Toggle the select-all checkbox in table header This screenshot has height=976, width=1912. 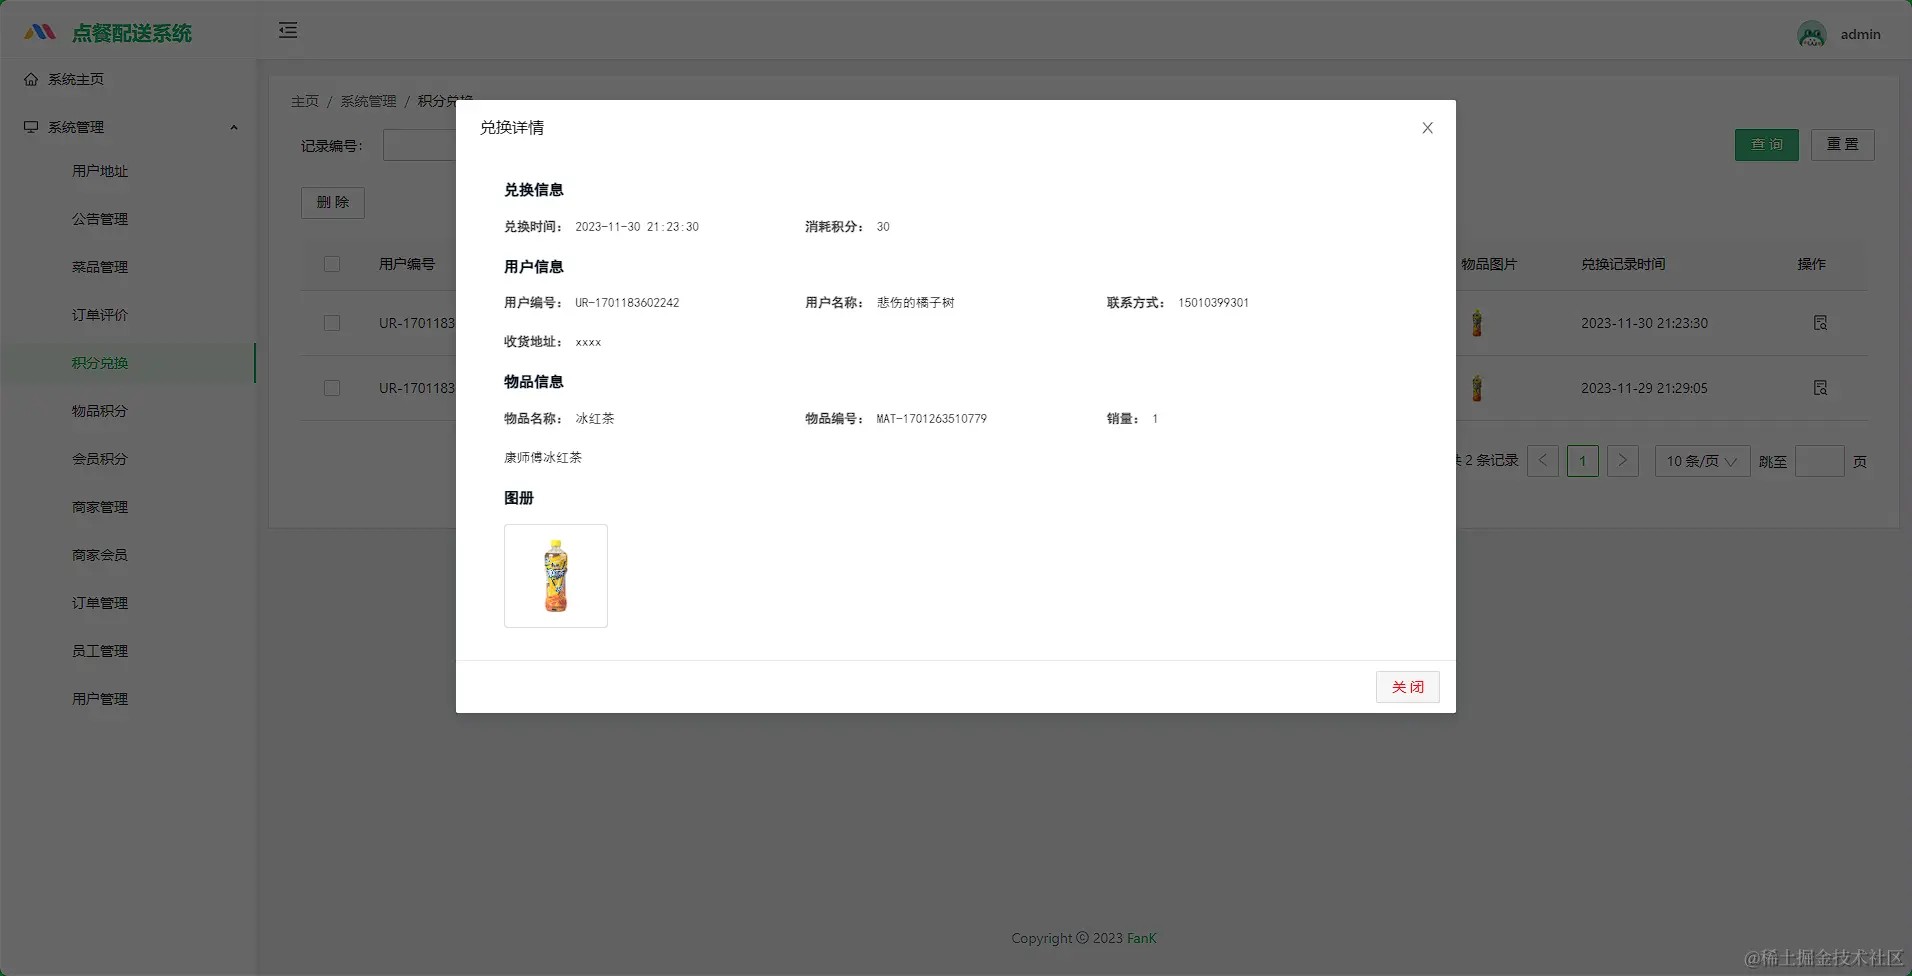(x=332, y=264)
